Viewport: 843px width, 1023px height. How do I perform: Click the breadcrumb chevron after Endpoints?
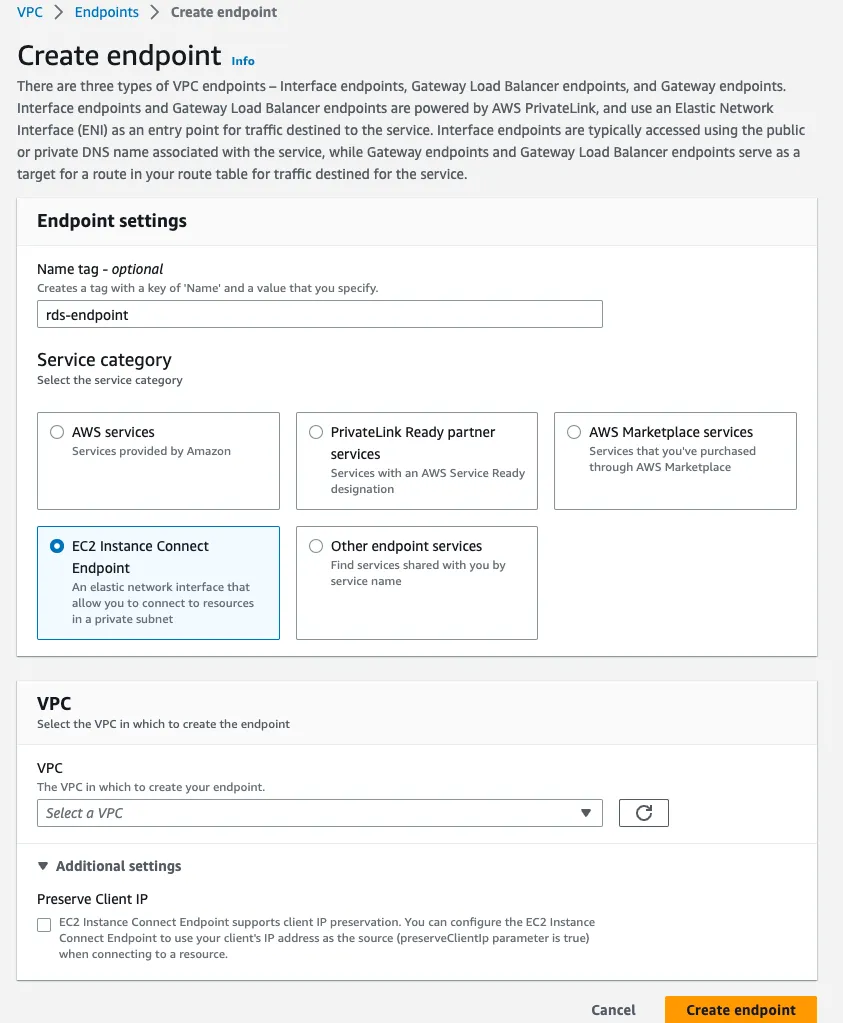[155, 13]
